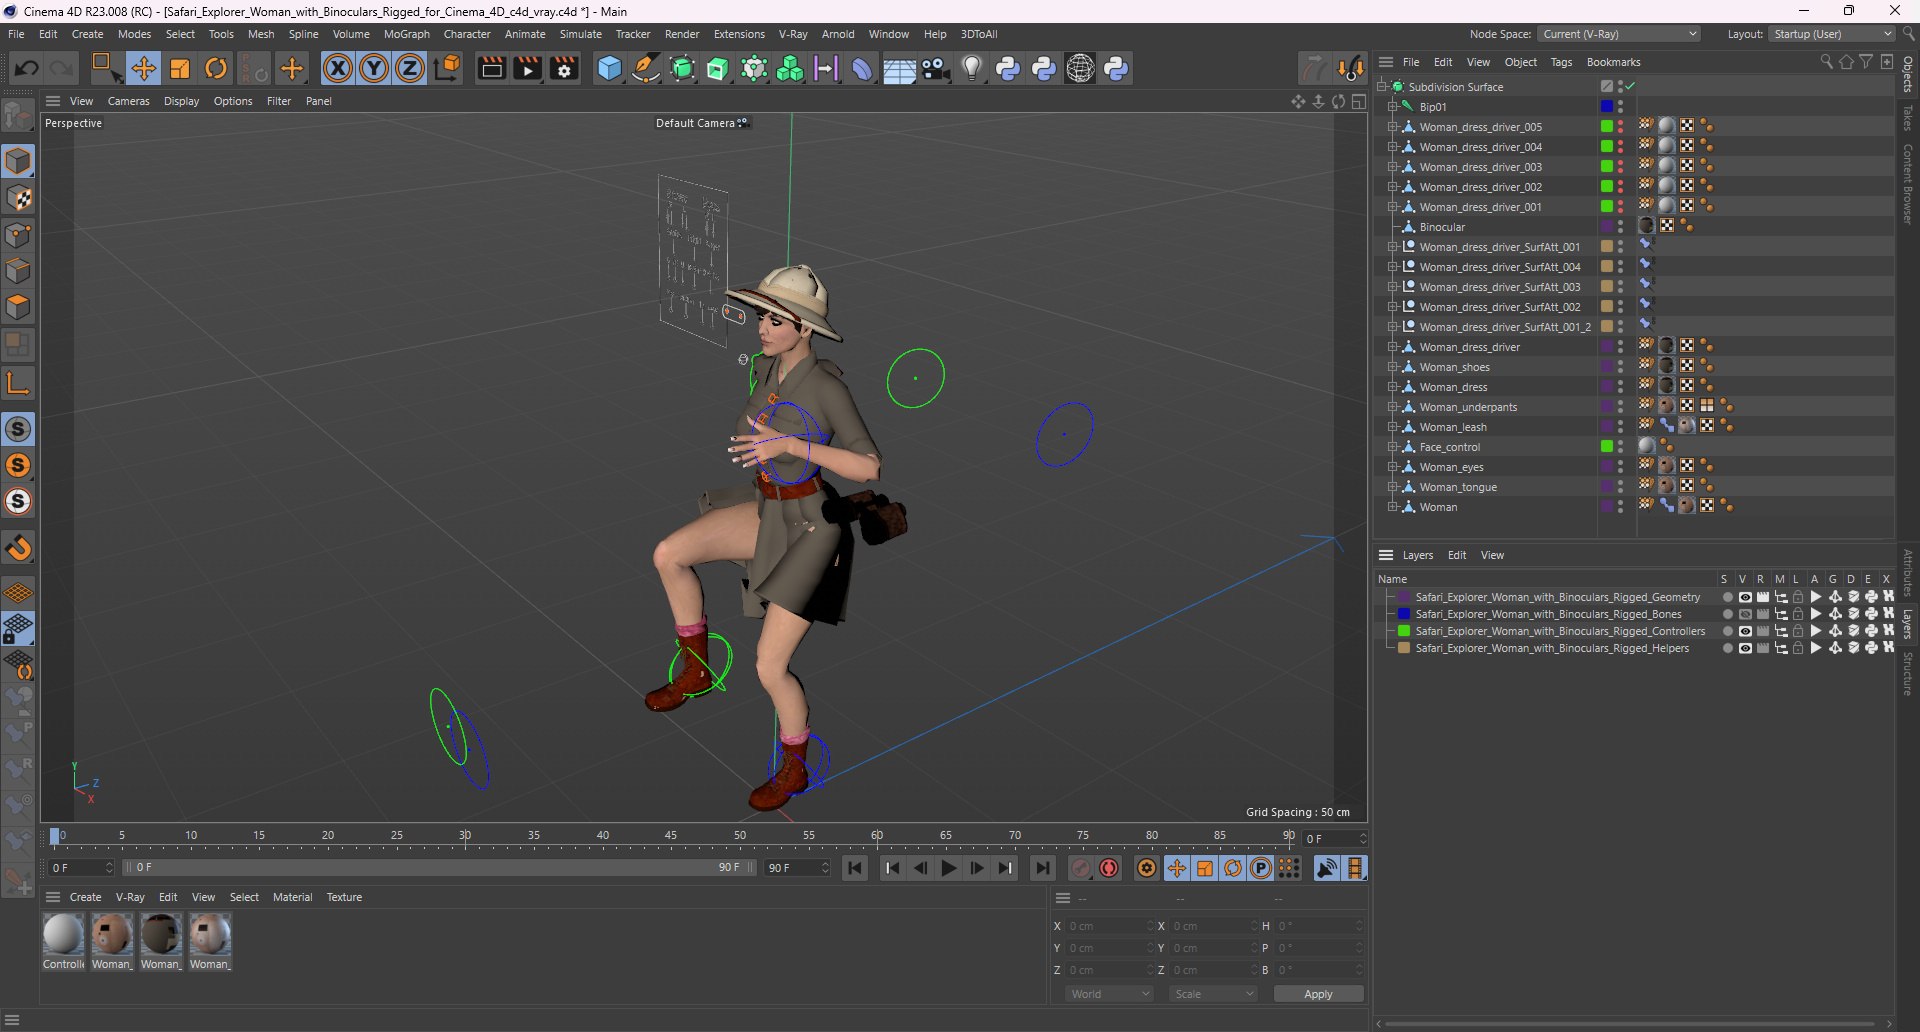Toggle visibility eye of Geometry layer
This screenshot has width=1920, height=1032.
1745,597
